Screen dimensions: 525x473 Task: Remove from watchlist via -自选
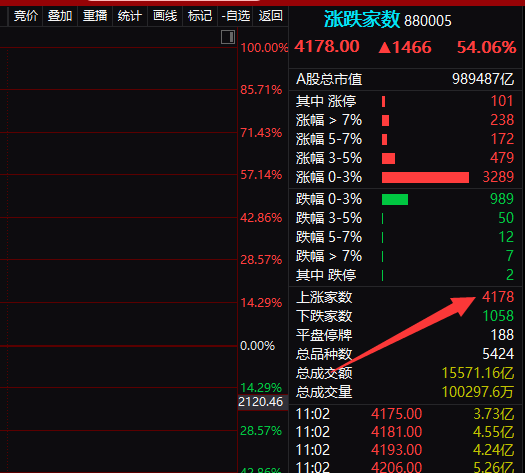(236, 16)
